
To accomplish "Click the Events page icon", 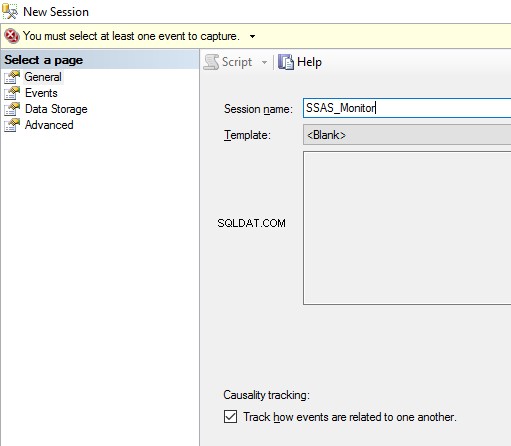I will (x=12, y=93).
